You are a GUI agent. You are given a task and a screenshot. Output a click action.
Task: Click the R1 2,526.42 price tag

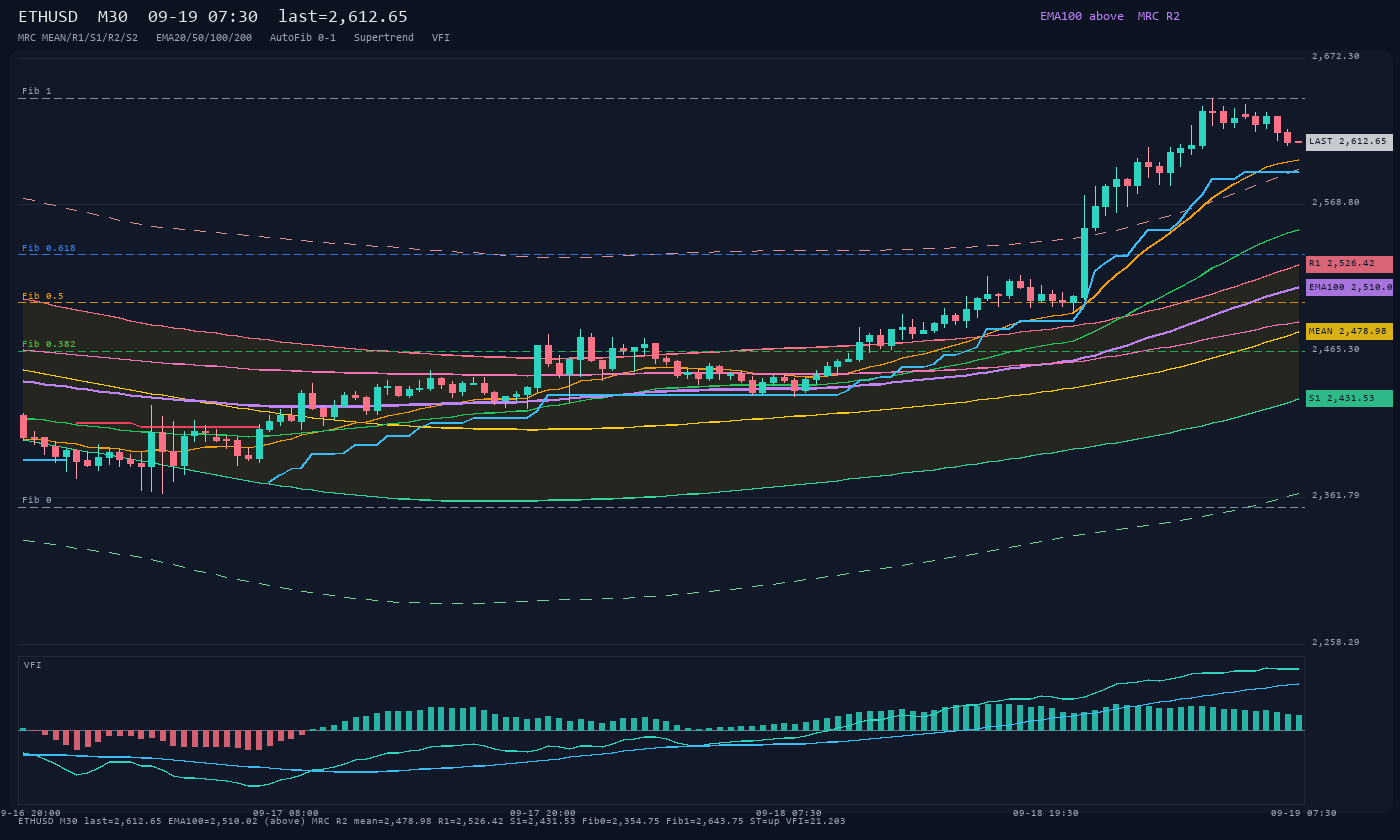tap(1349, 264)
